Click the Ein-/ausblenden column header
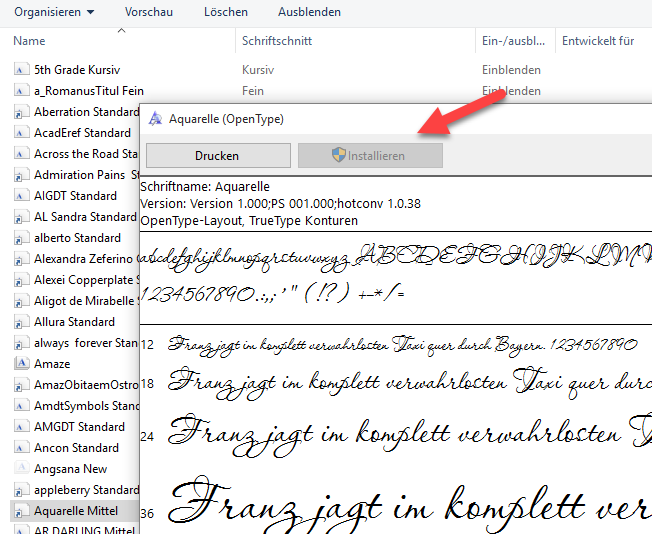The height and width of the screenshot is (534, 652). [513, 41]
